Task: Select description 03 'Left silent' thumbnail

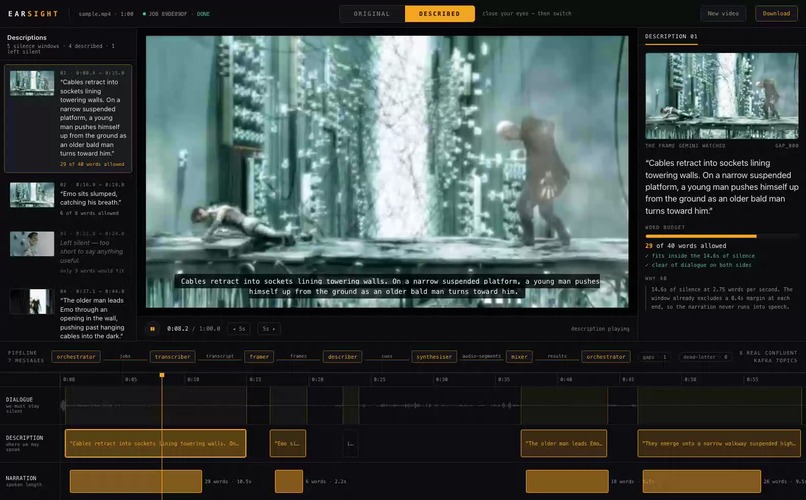Action: point(32,244)
